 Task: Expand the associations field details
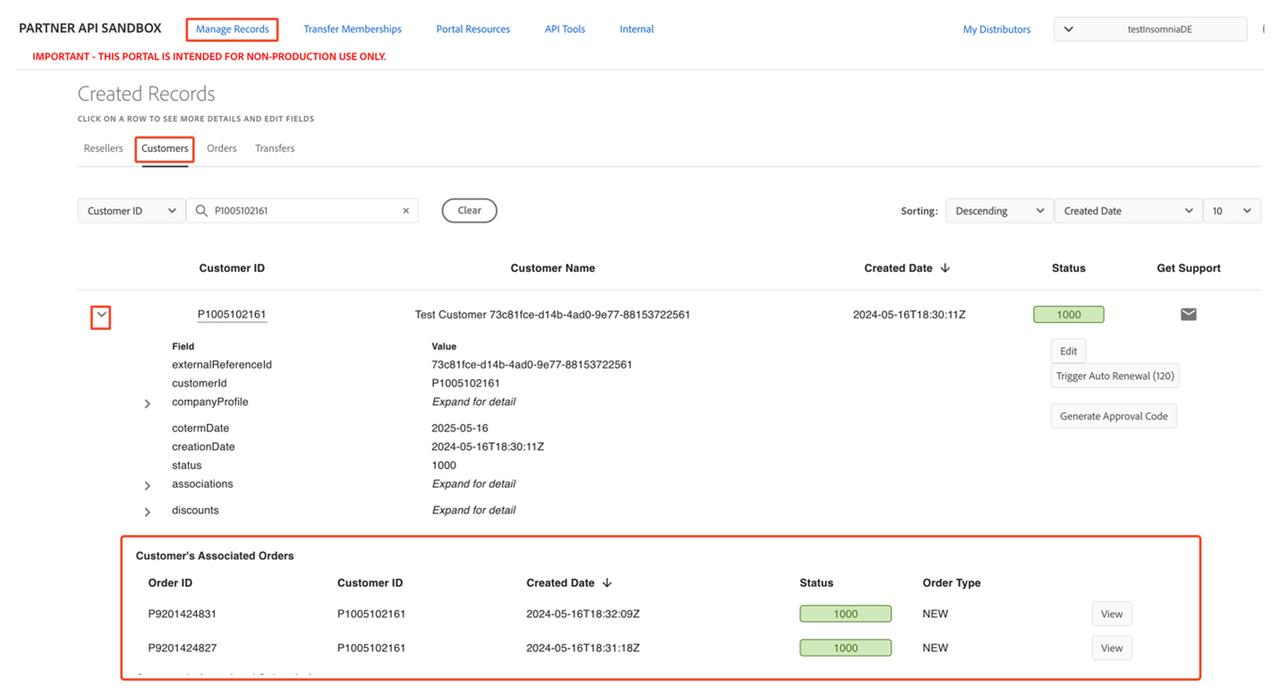pos(148,486)
